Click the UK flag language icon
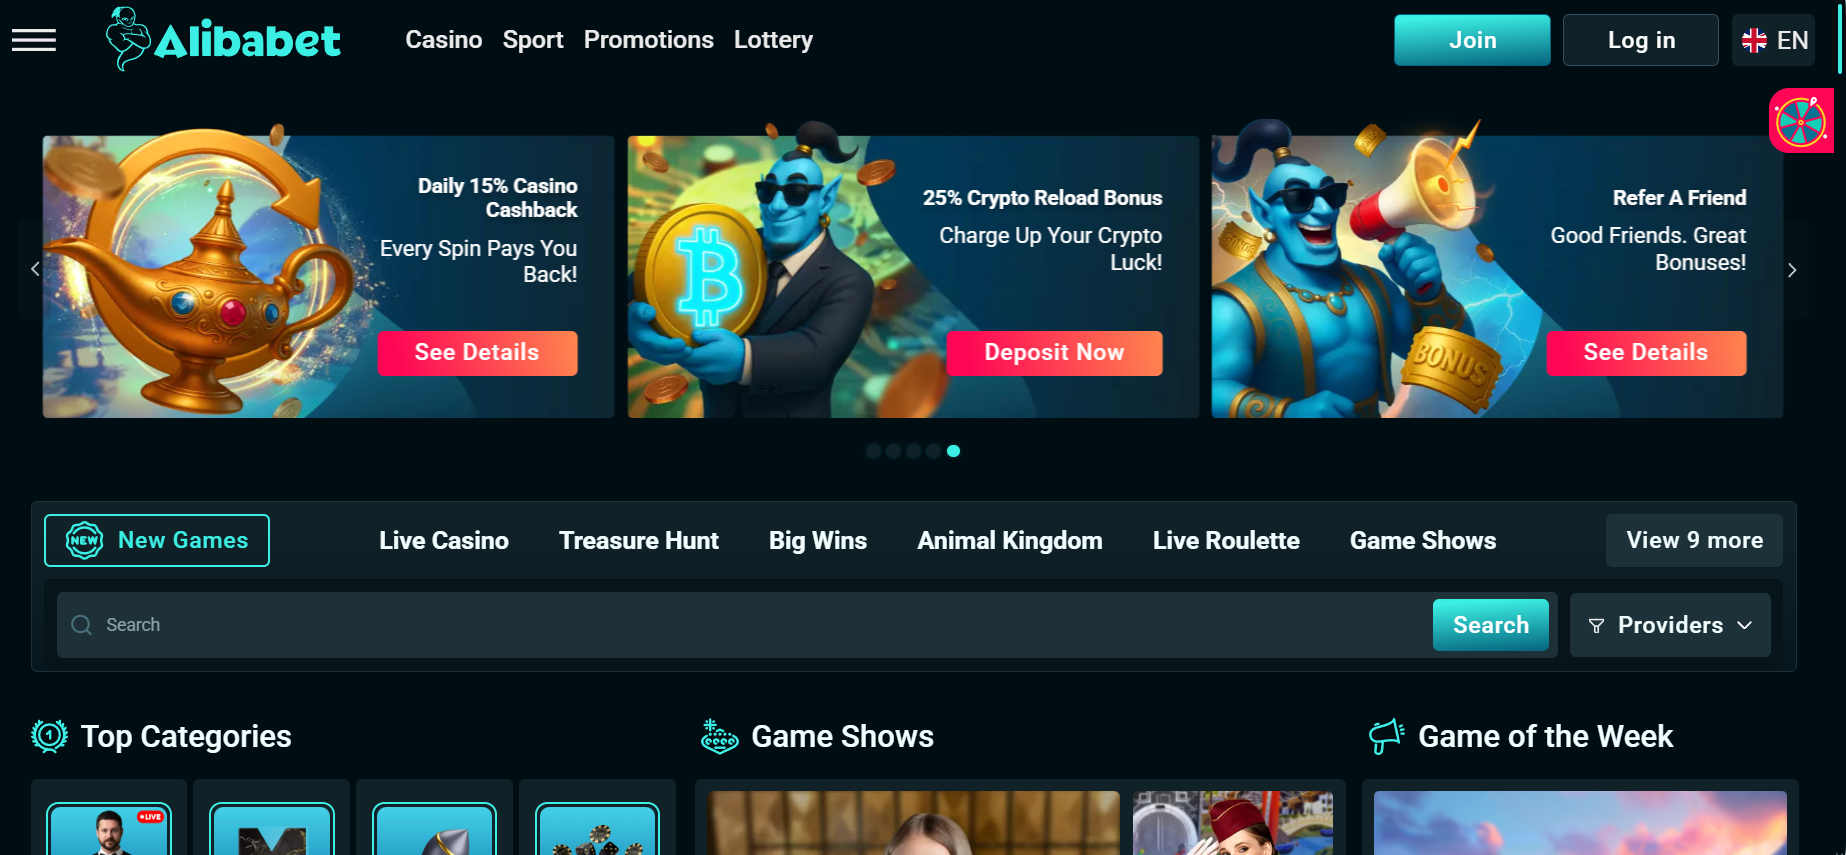The height and width of the screenshot is (855, 1846). (1754, 40)
